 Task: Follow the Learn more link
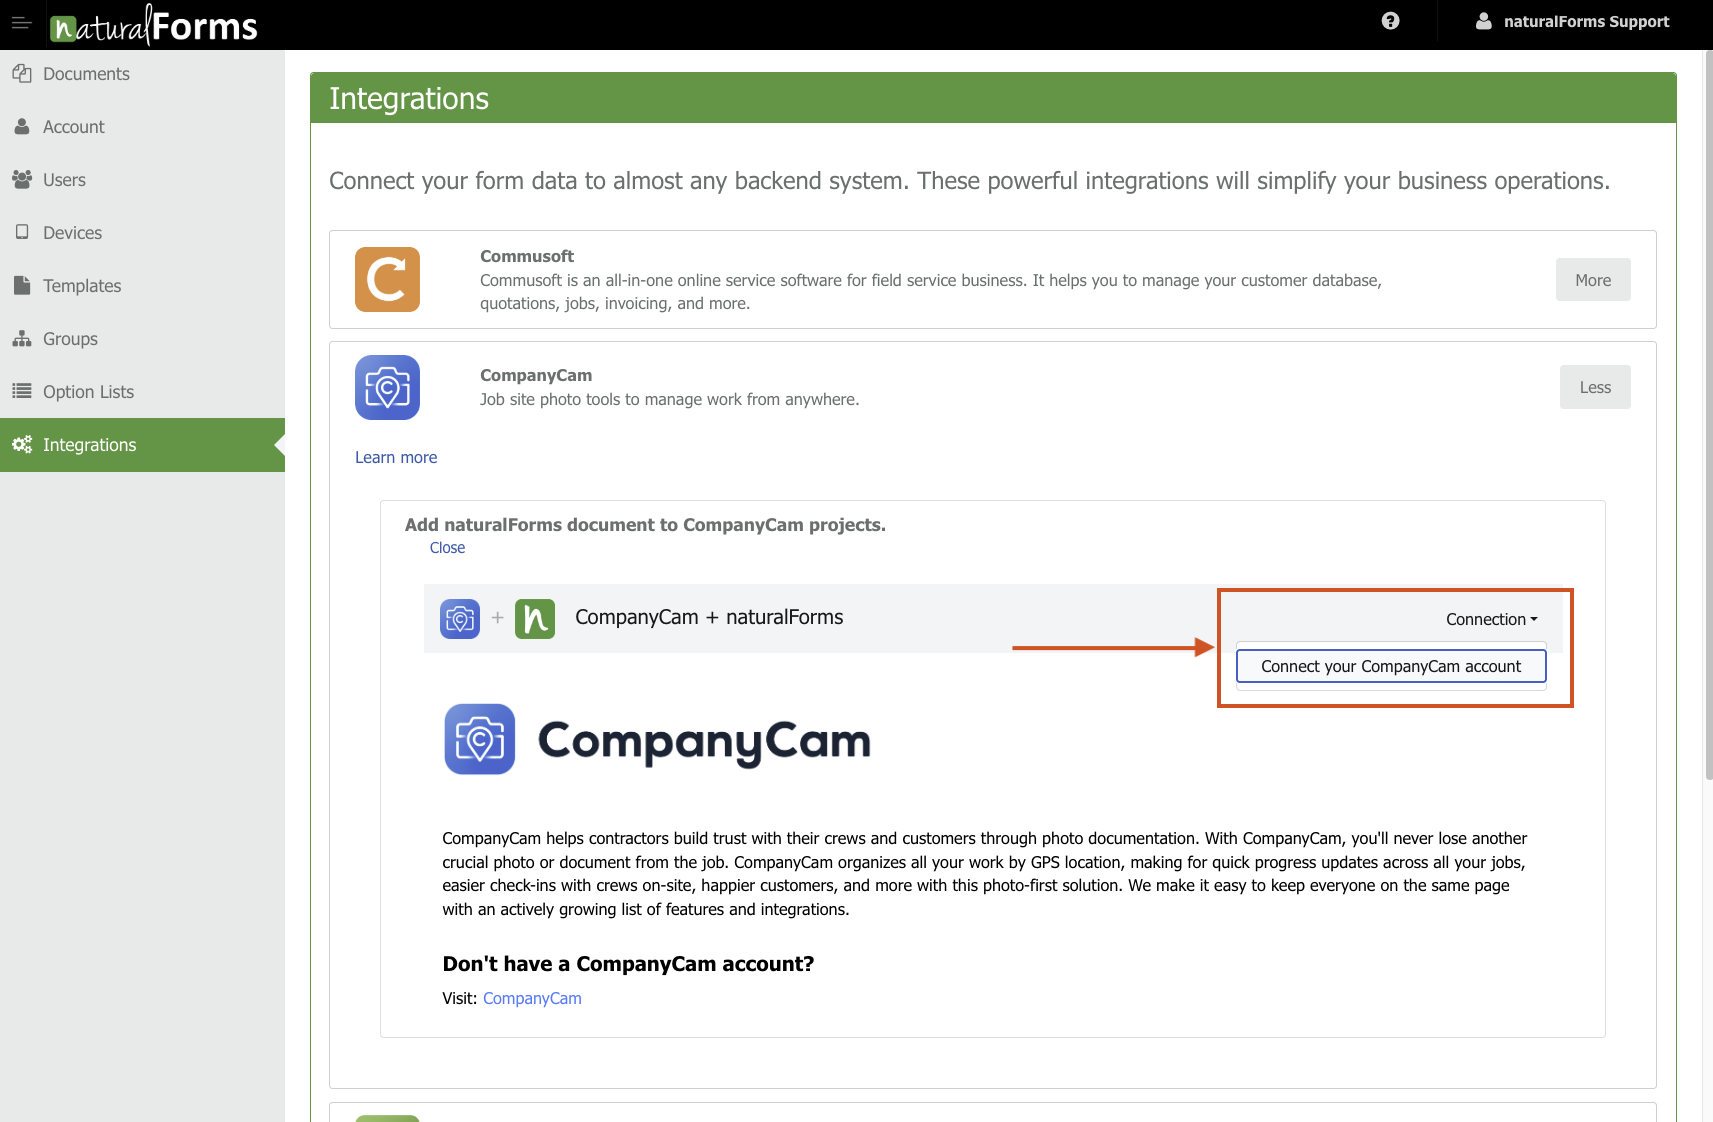(396, 457)
